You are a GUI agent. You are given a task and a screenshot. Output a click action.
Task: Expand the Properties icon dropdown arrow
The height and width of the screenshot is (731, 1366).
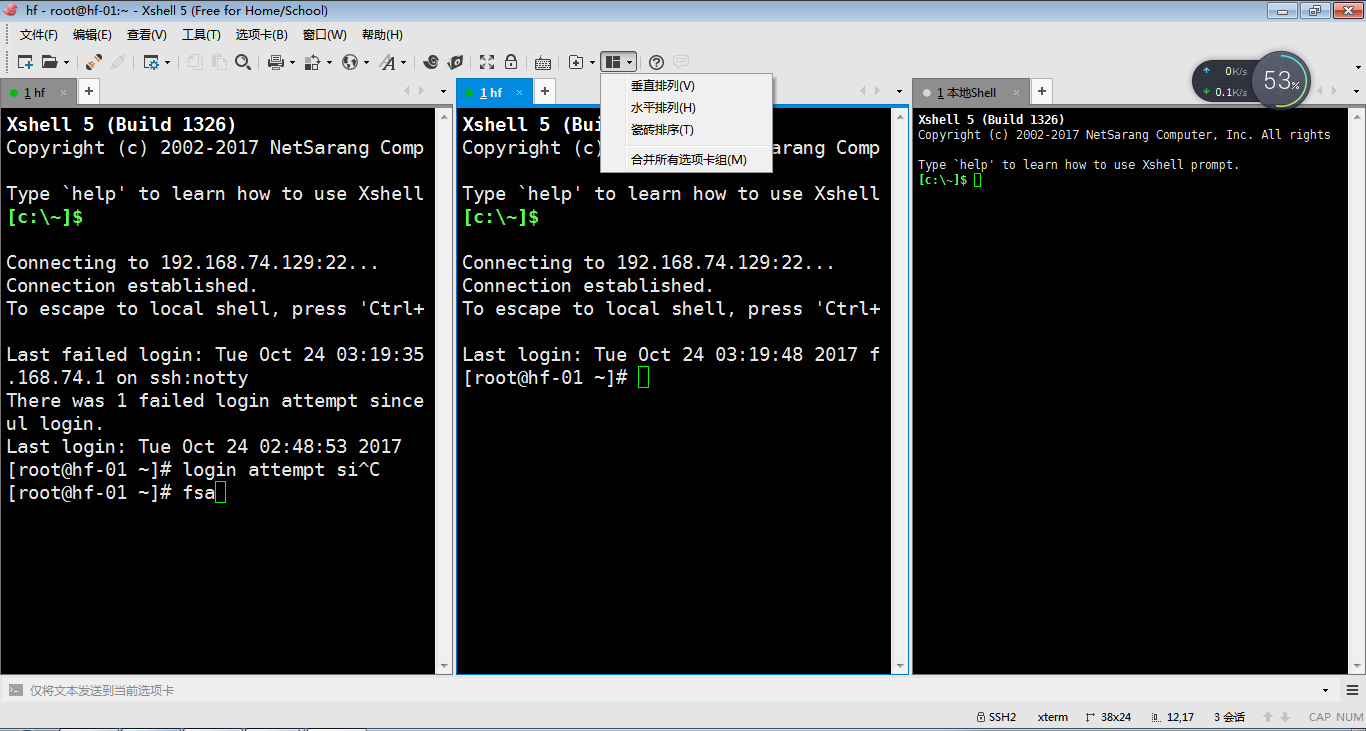(x=167, y=62)
